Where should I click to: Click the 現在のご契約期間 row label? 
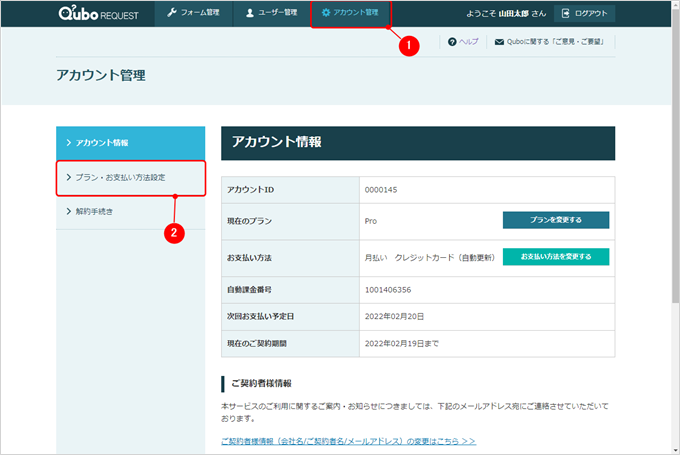[257, 344]
